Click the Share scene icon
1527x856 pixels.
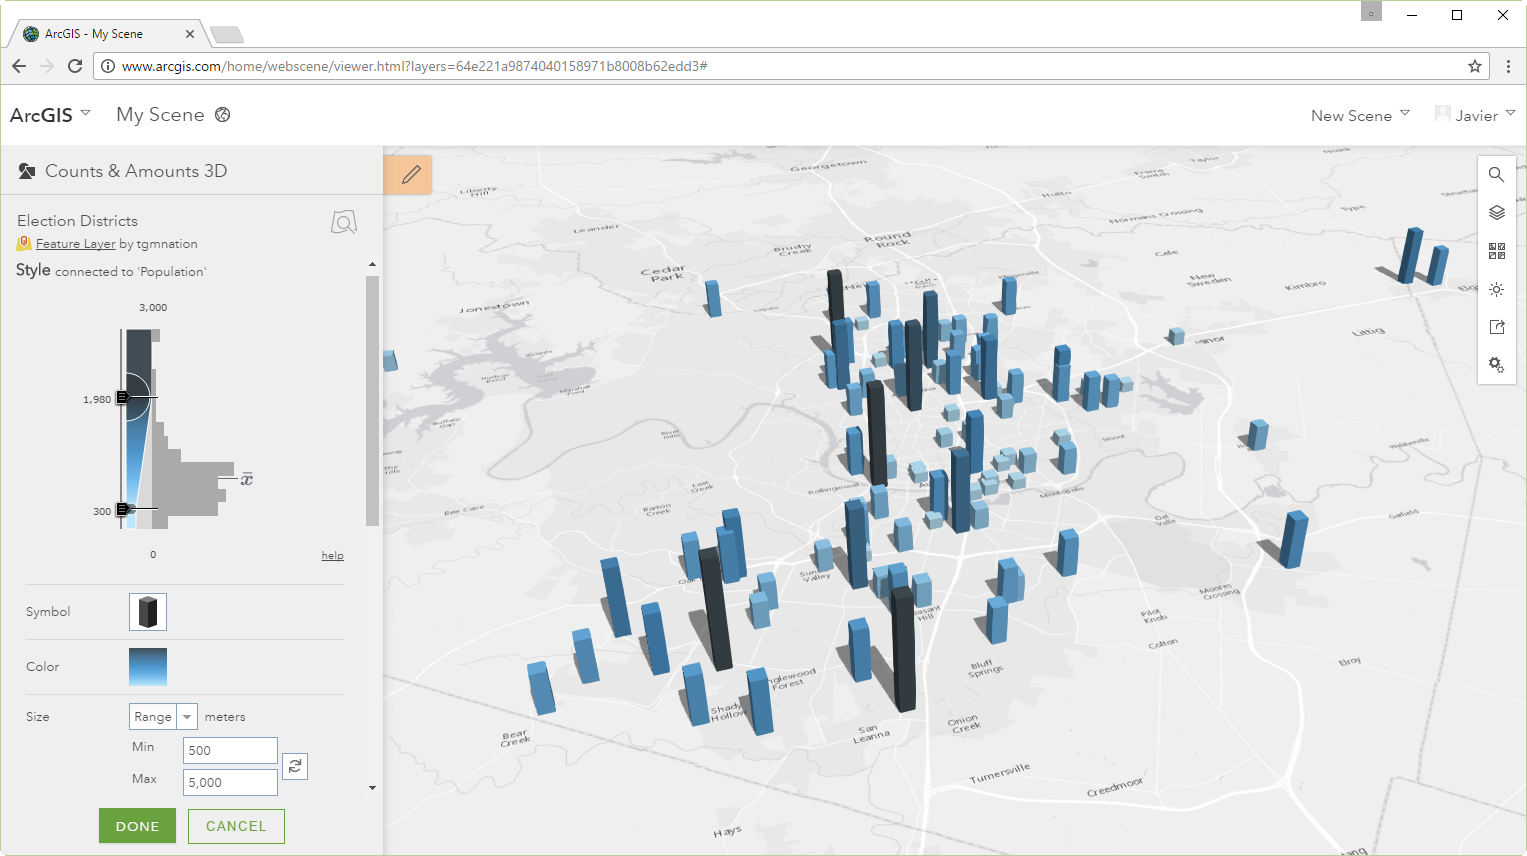pyautogui.click(x=1496, y=327)
